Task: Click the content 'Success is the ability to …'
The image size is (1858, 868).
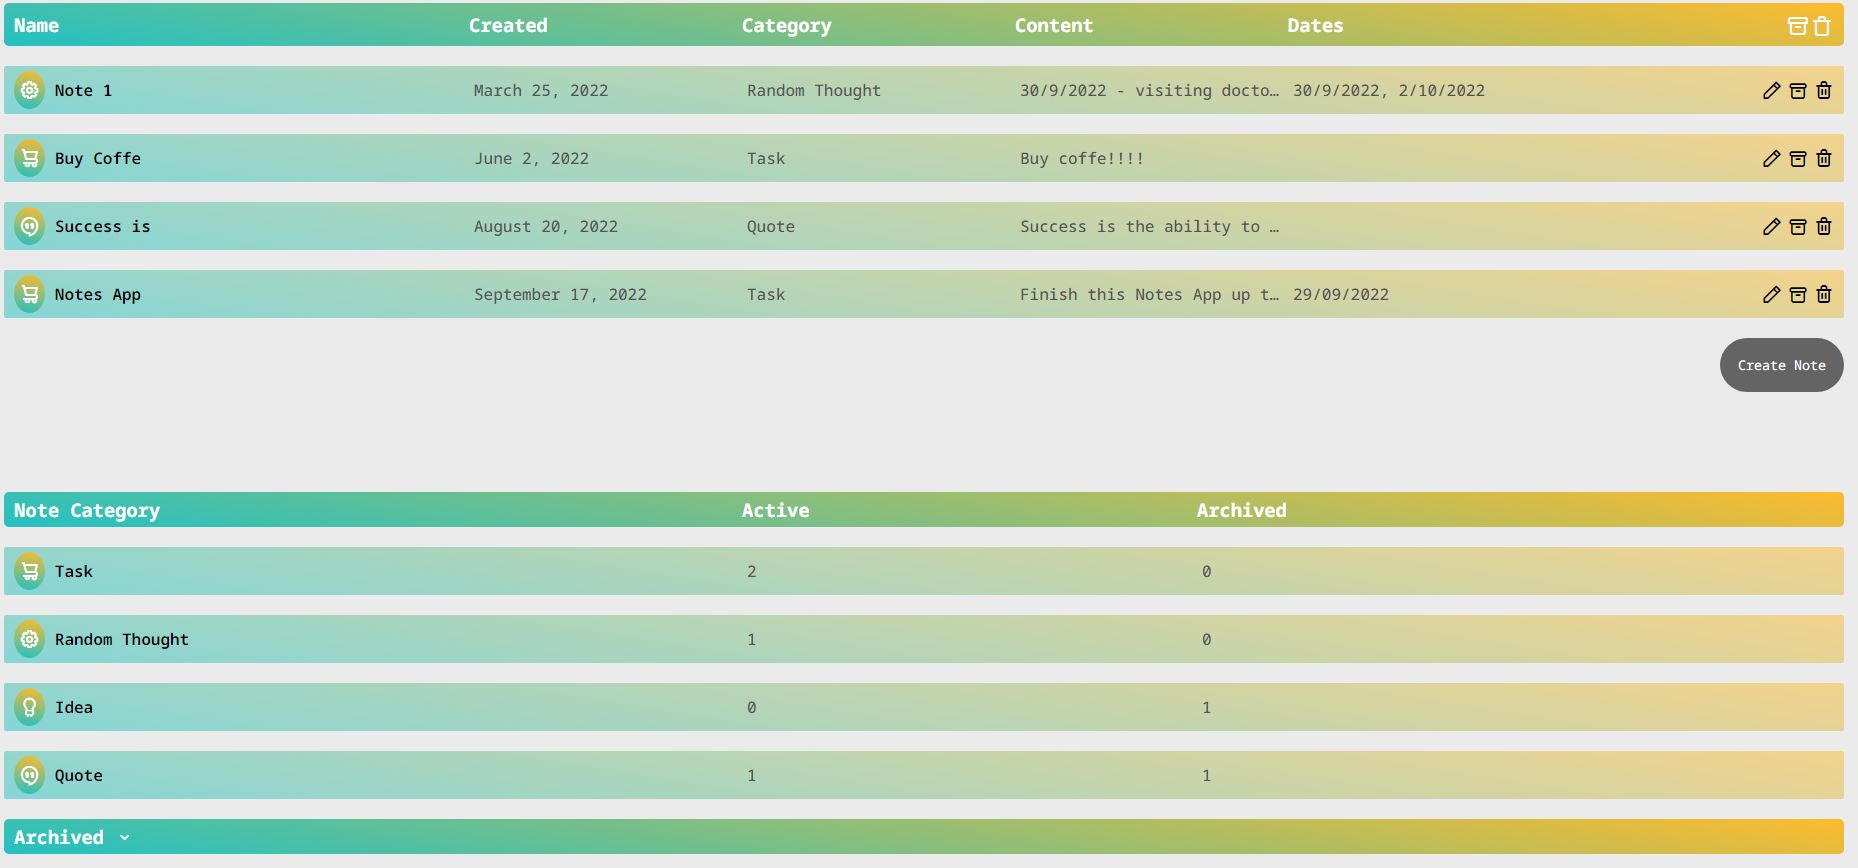Action: pyautogui.click(x=1149, y=227)
